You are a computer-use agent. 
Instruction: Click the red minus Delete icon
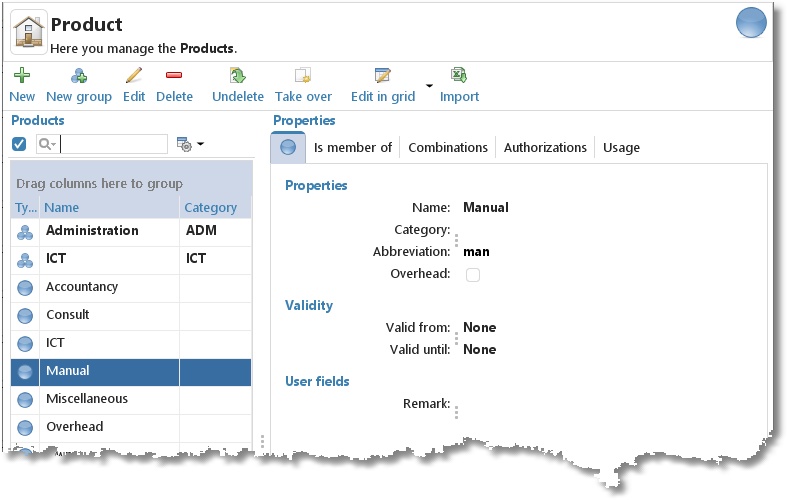tap(174, 75)
